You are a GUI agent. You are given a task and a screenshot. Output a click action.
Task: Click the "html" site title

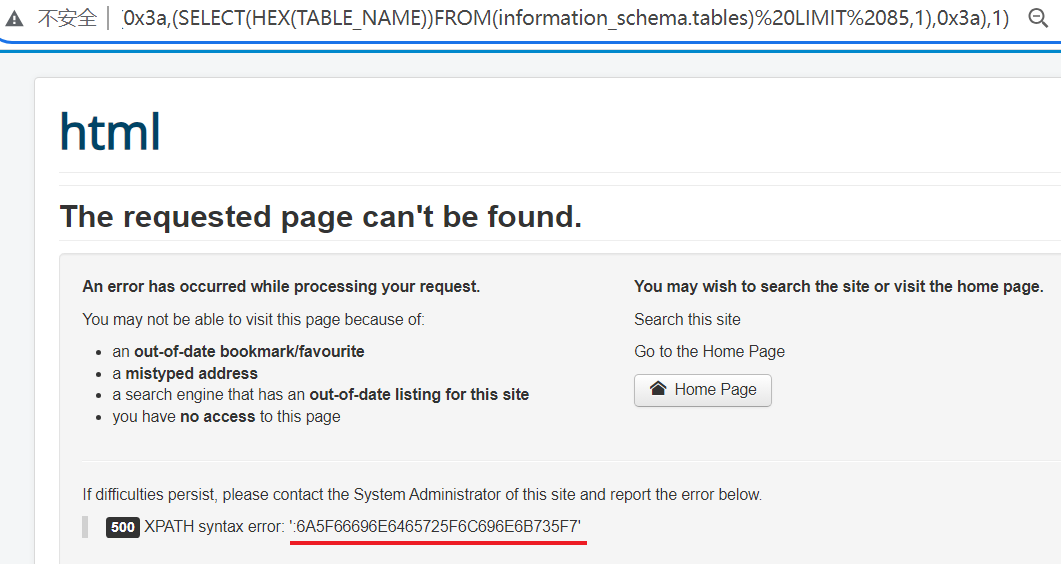pos(110,131)
